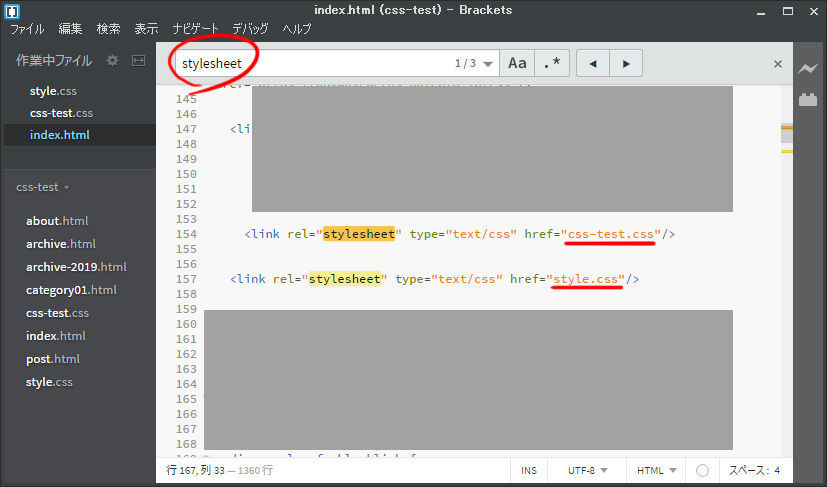
Task: Change HTML language mode dropdown
Action: click(x=656, y=471)
